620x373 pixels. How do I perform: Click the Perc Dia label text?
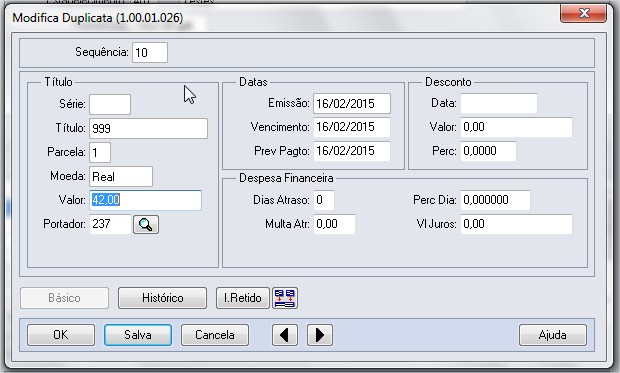pyautogui.click(x=435, y=200)
